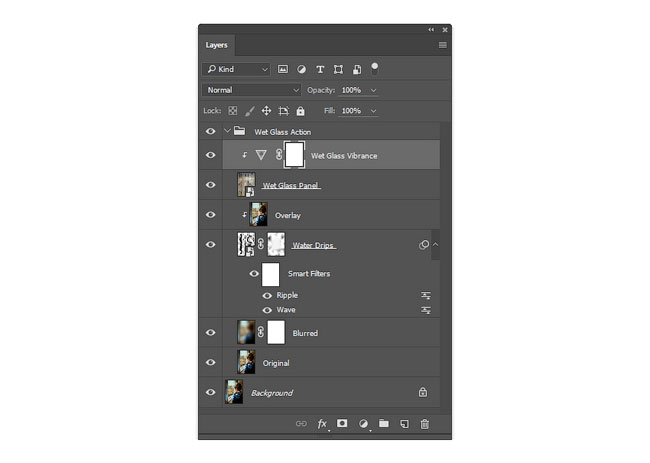Lock transparent pixels icon
The height and width of the screenshot is (463, 650).
(233, 111)
